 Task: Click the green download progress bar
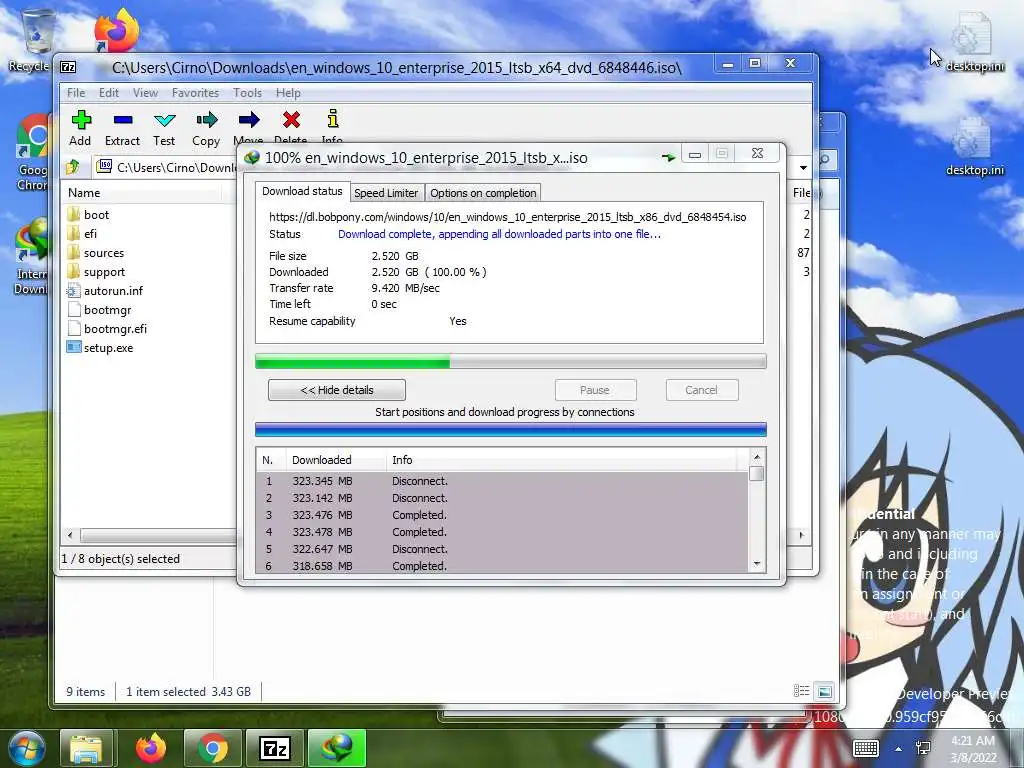click(x=510, y=361)
